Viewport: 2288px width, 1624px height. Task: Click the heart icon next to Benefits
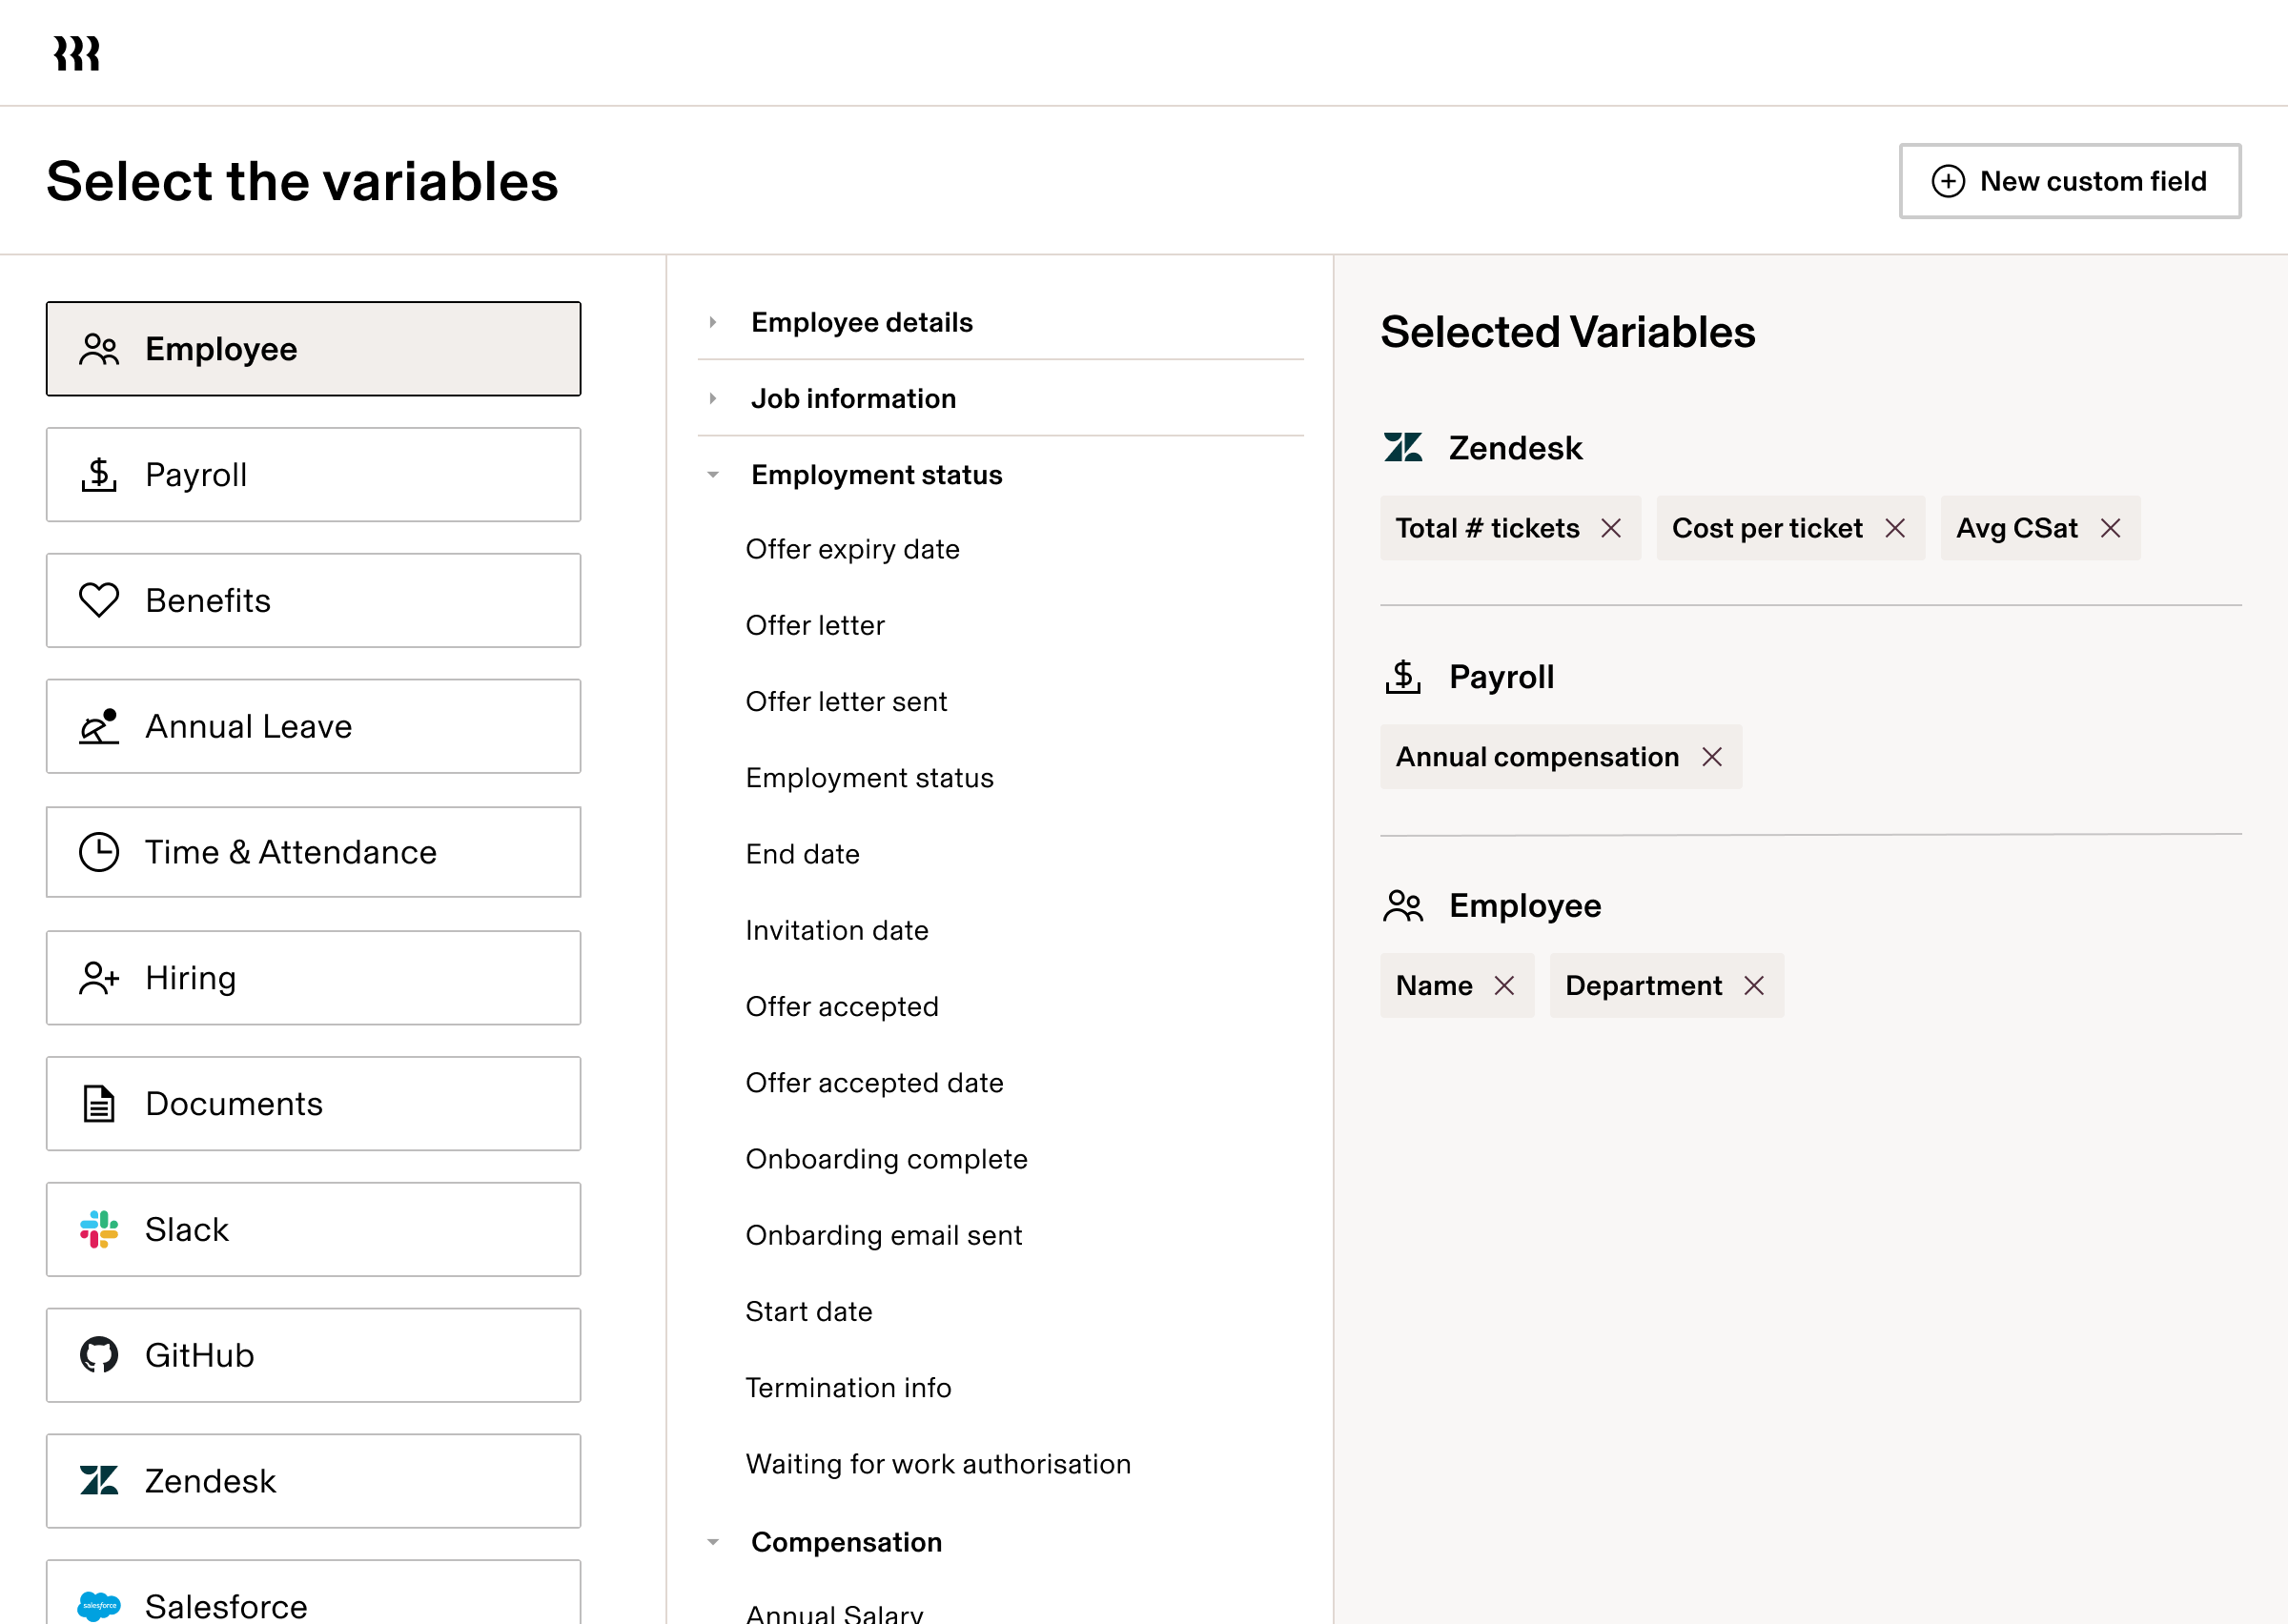[97, 600]
